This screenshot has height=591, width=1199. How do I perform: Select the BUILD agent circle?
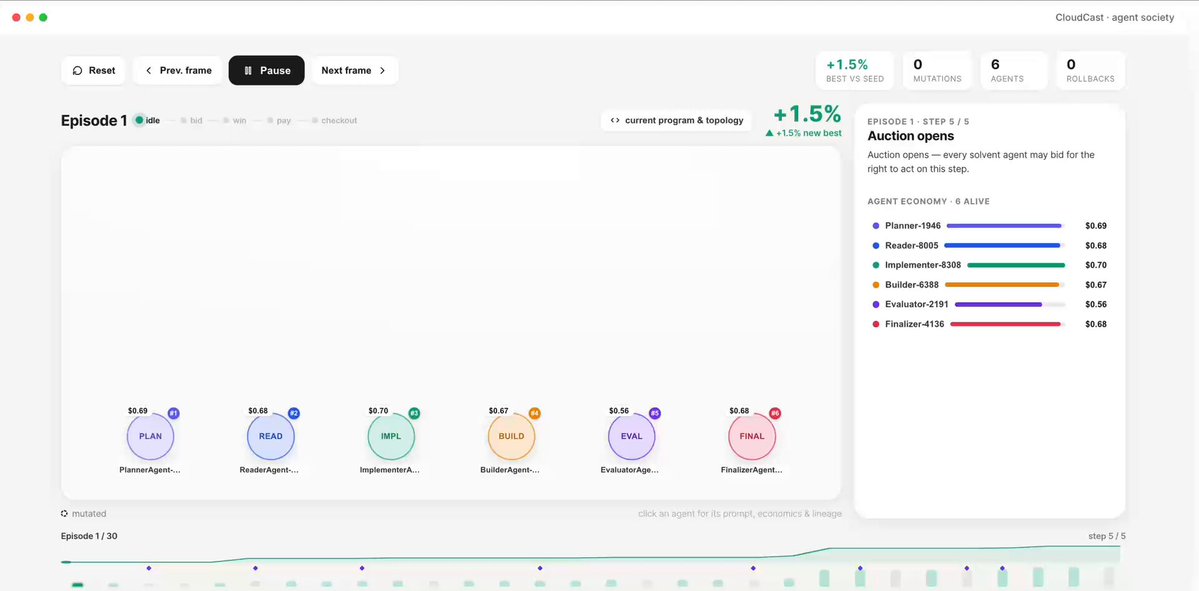[512, 437]
